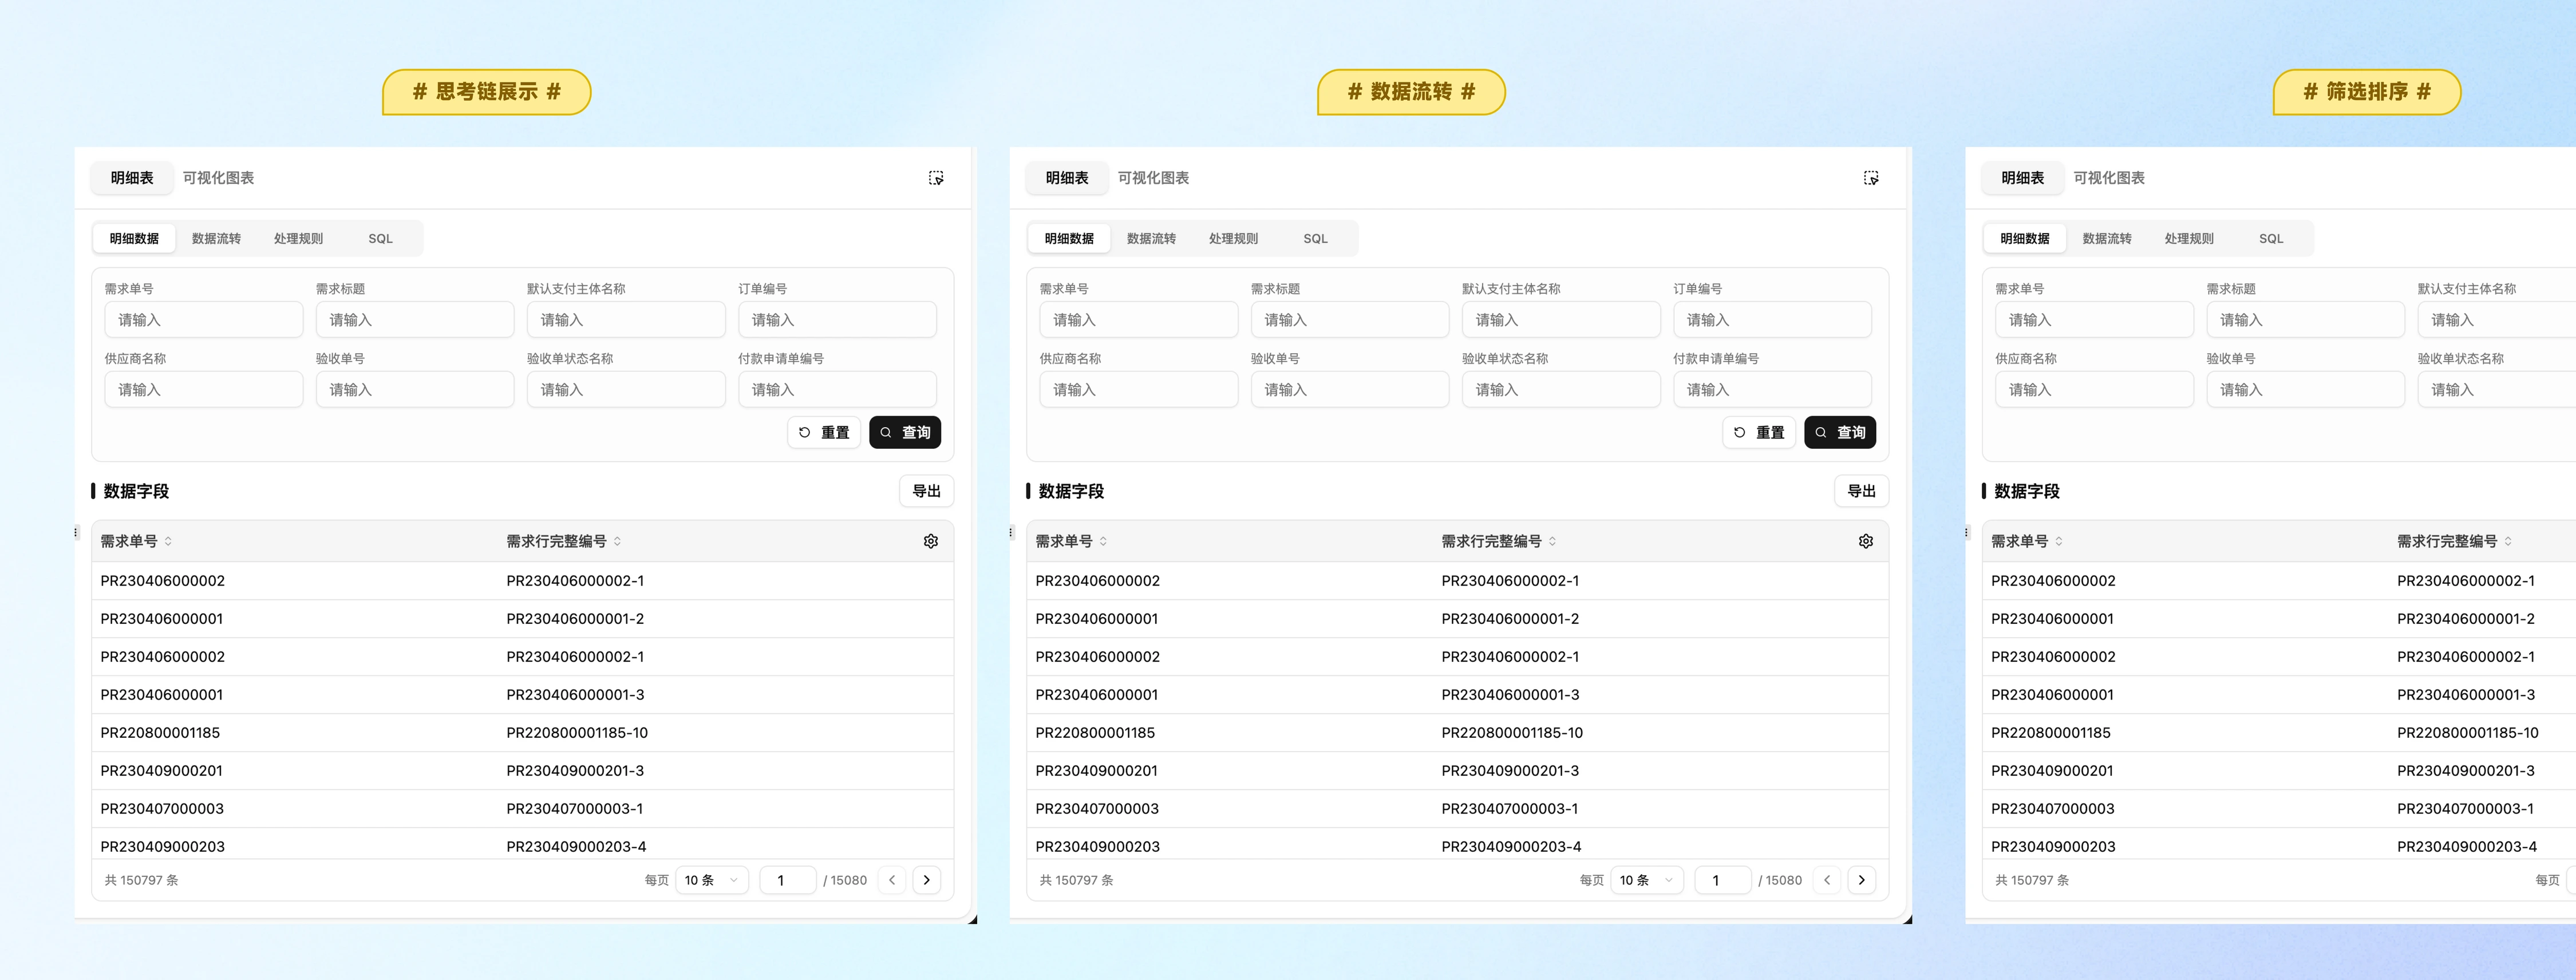Open SQL sub-tab in 筛选排序 panel
This screenshot has width=2576, height=980.
[x=2271, y=239]
